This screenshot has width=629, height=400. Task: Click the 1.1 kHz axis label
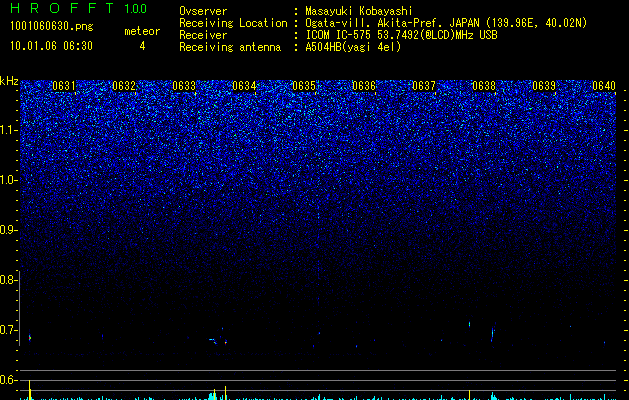point(8,130)
